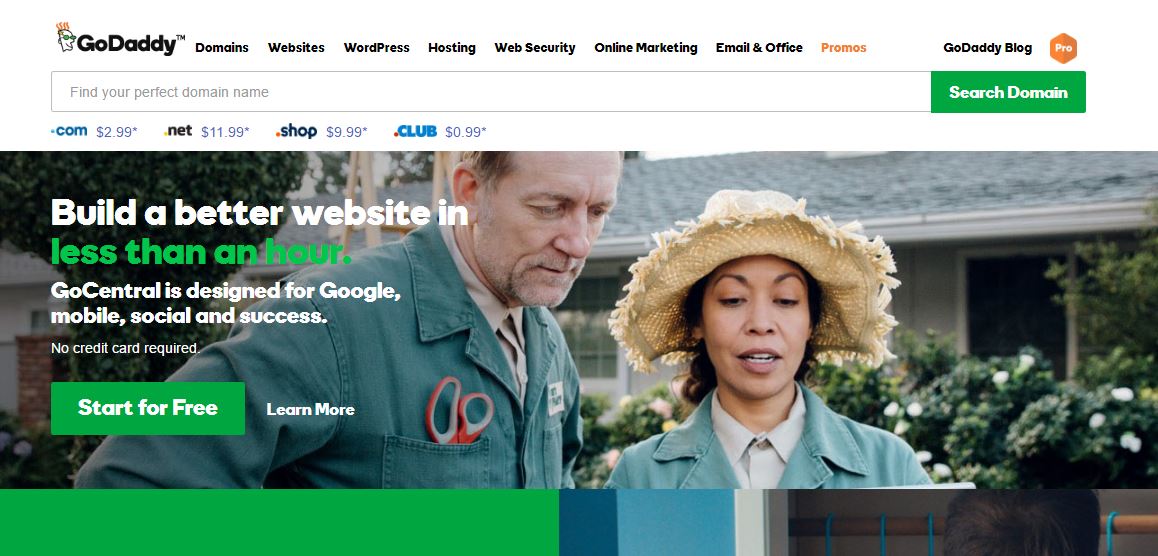Select the .net domain price icon

tap(178, 131)
